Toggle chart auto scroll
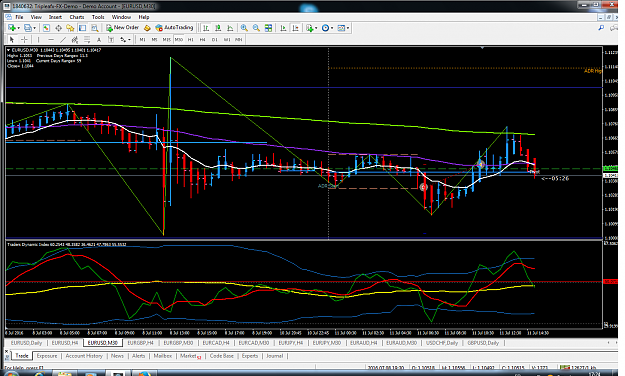Viewport: 625px width, 376px height. (x=283, y=28)
